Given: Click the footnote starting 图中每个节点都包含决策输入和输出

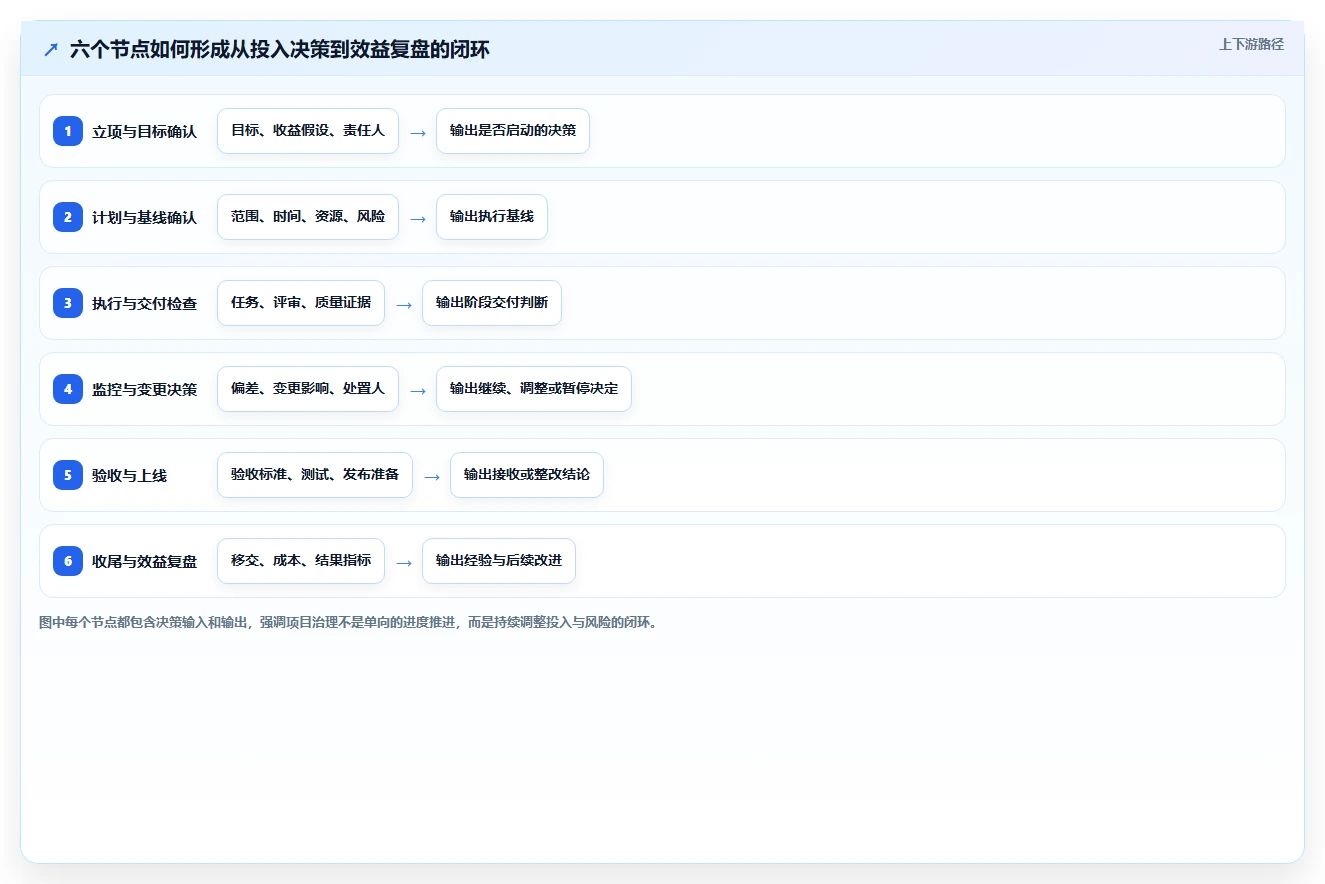Looking at the screenshot, I should [x=348, y=622].
